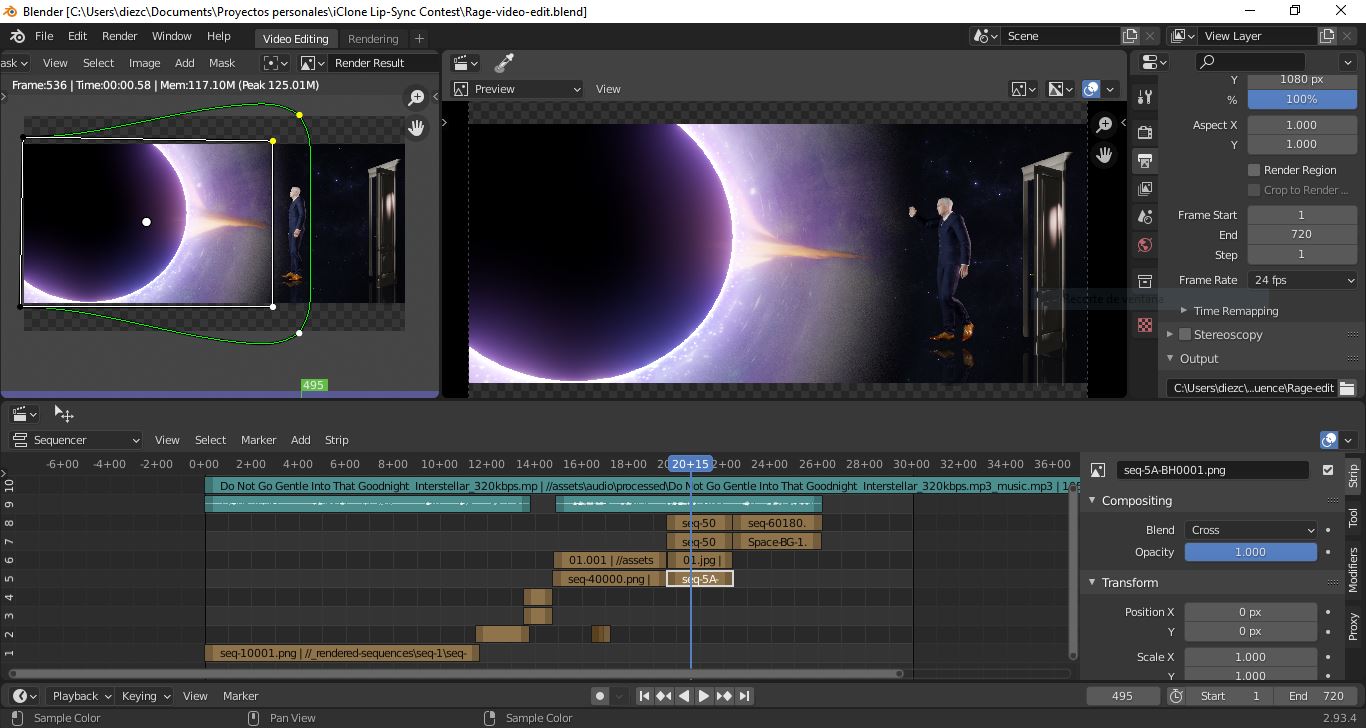Open the sequencer Add menu

pyautogui.click(x=301, y=440)
